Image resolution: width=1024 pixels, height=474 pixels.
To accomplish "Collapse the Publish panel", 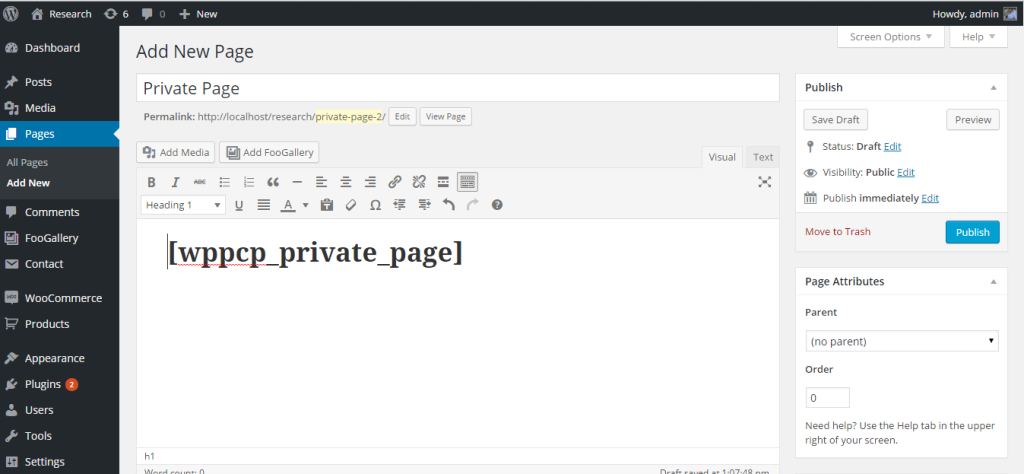I will [x=992, y=87].
